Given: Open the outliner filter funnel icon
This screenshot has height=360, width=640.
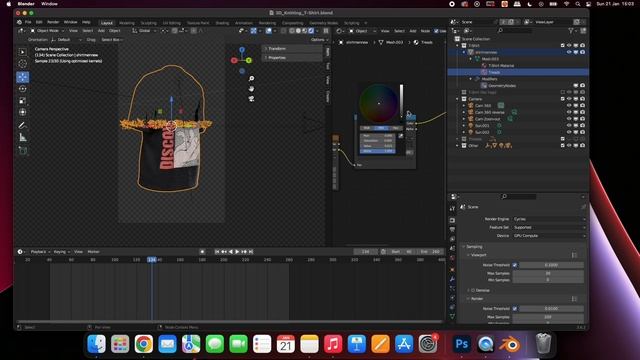Looking at the screenshot, I should (x=571, y=31).
